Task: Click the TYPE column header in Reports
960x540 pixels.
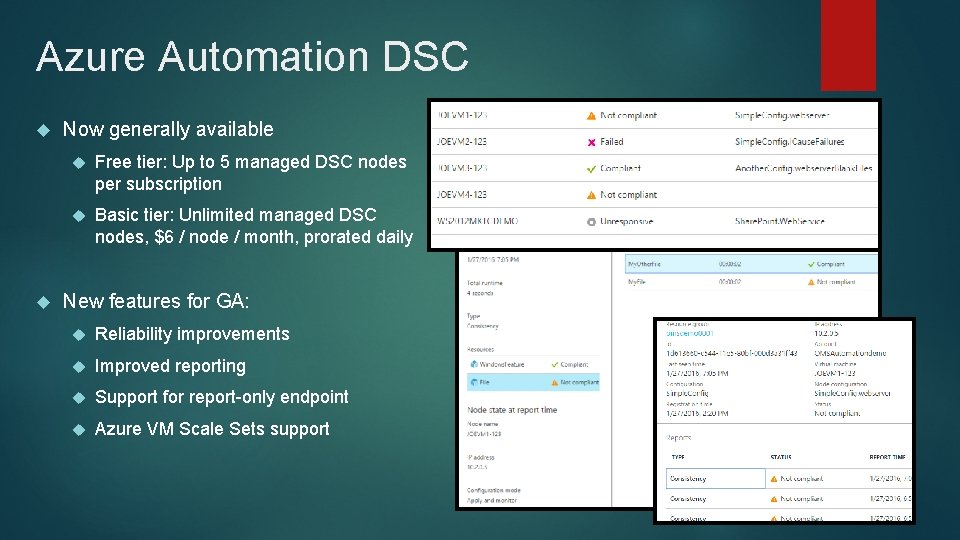Action: click(678, 457)
